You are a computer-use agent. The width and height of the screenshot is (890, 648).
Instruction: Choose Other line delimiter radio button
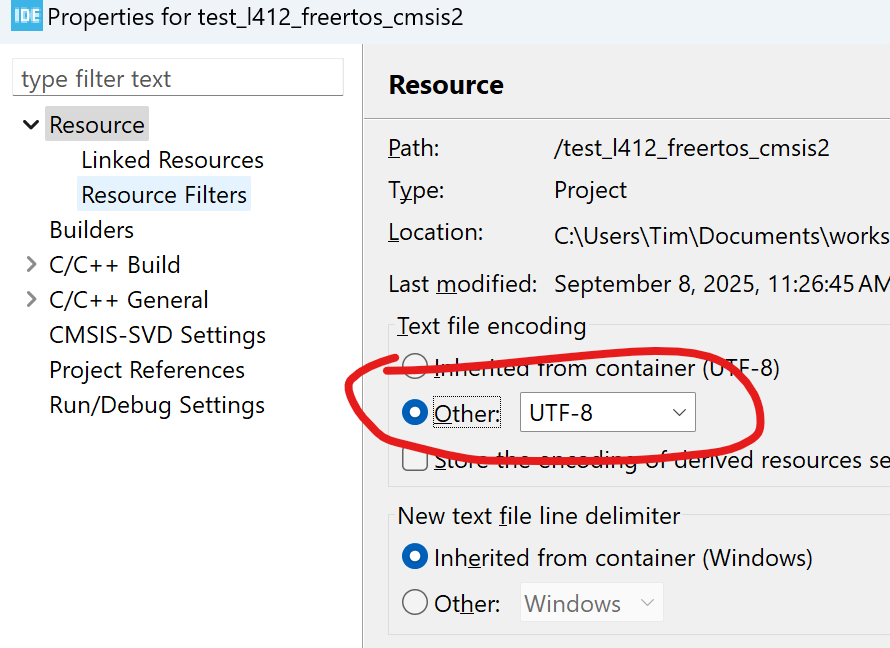[x=415, y=603]
